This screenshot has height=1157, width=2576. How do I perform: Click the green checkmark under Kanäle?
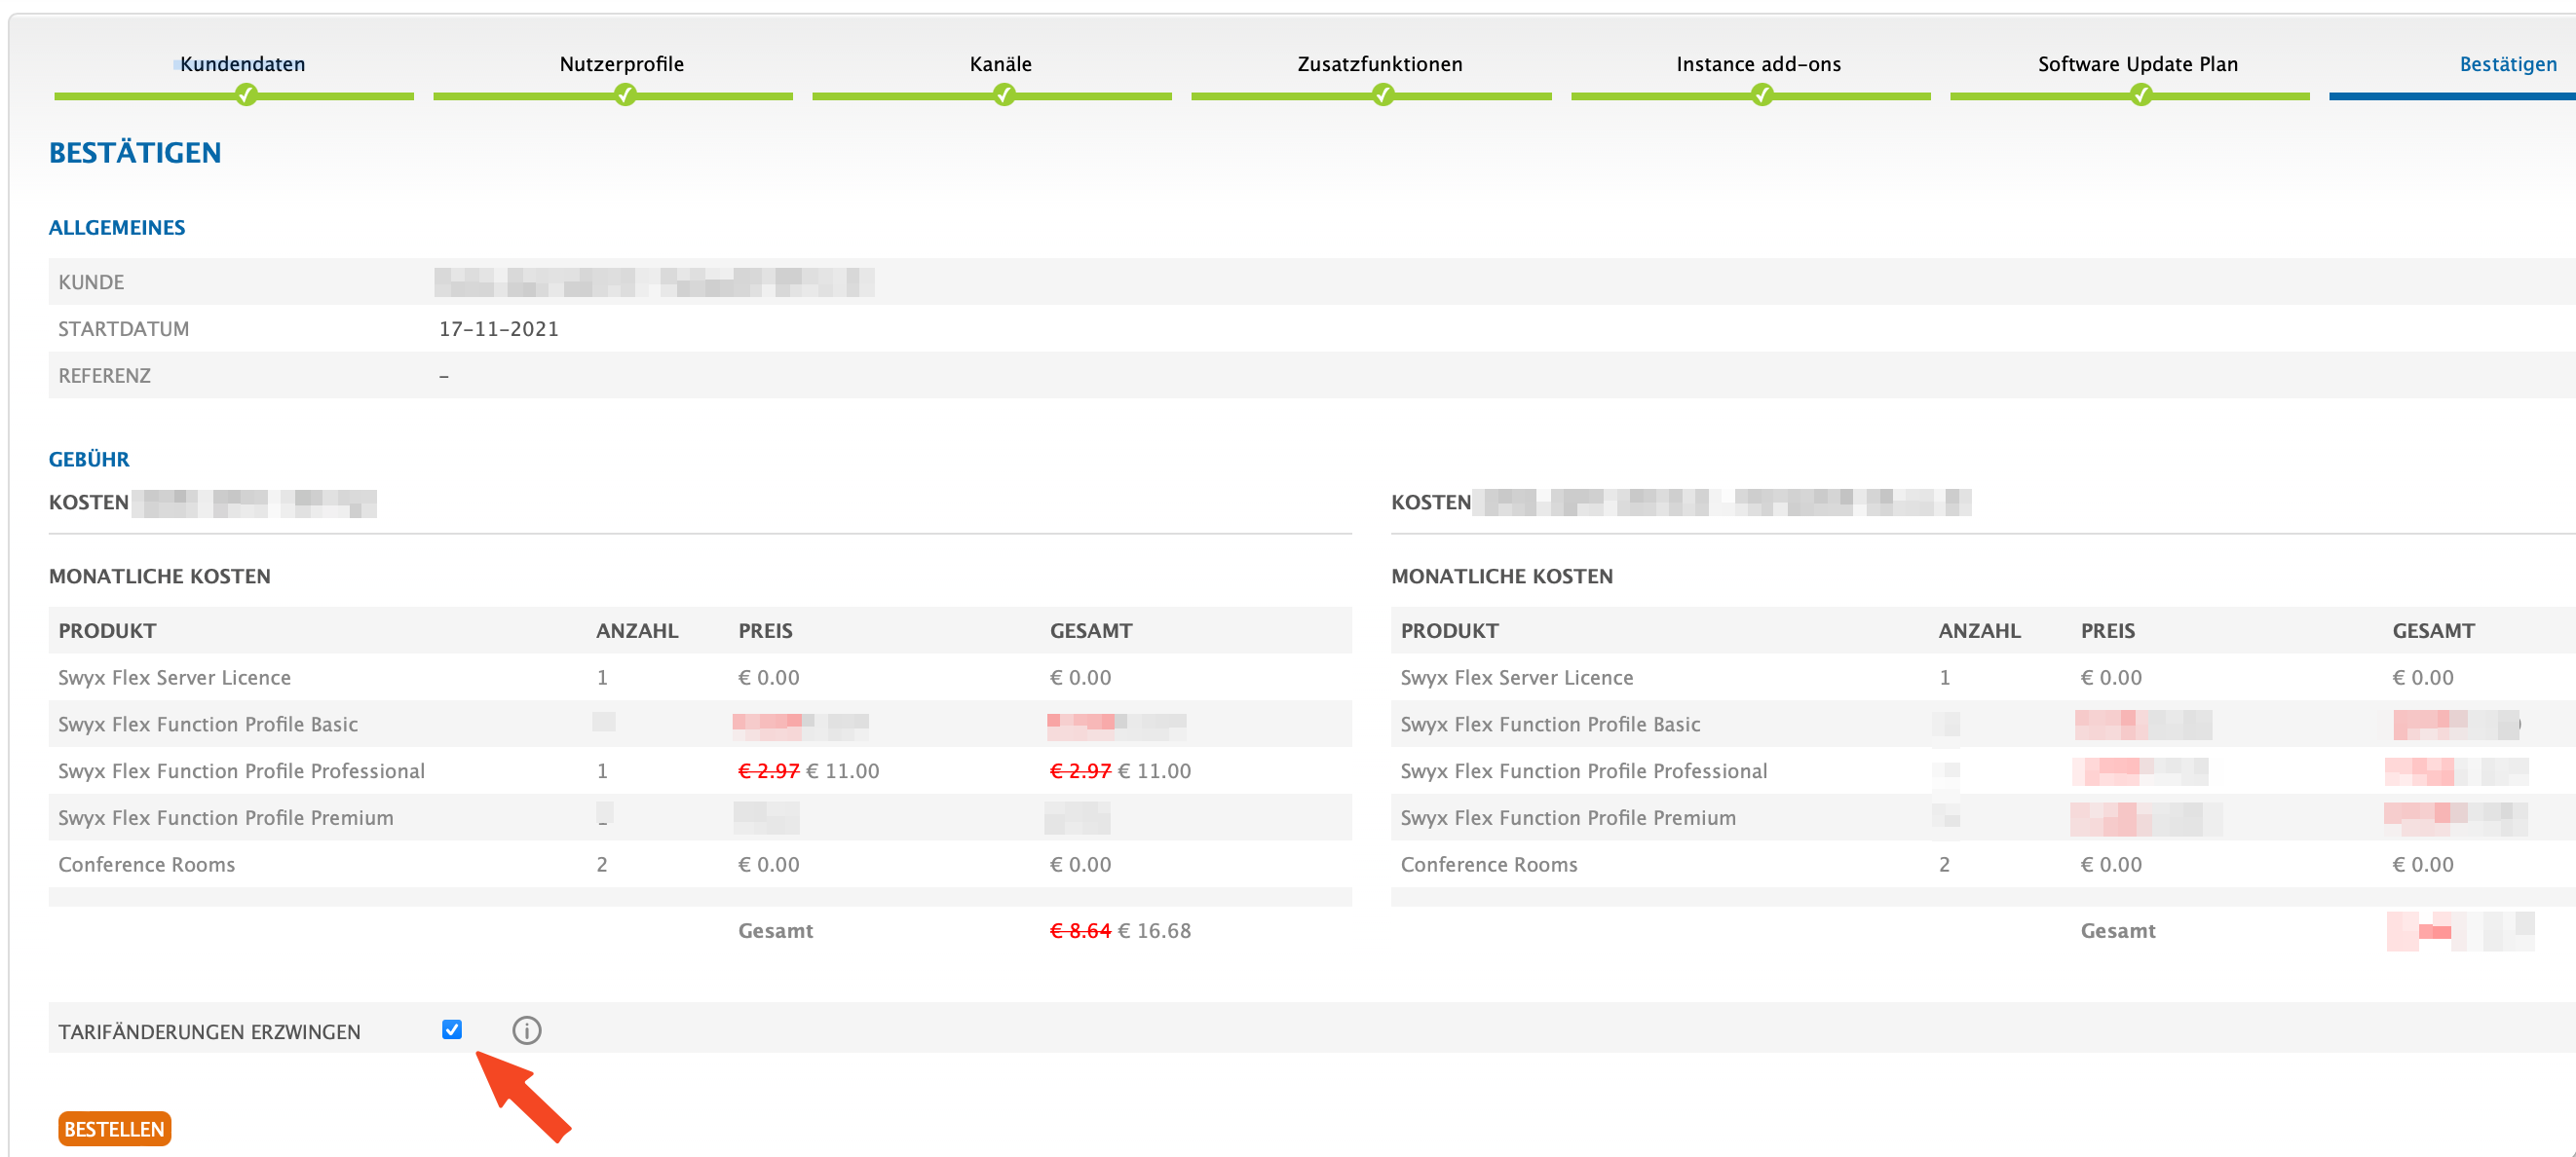pos(1004,95)
